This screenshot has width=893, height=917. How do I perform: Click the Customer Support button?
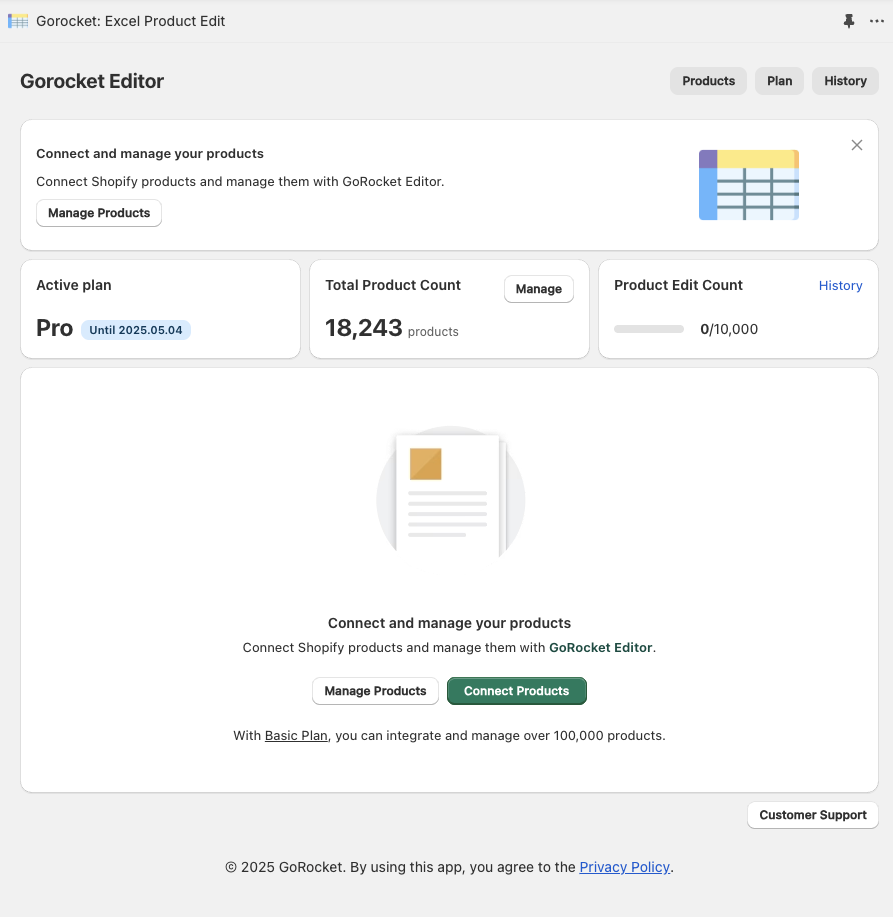tap(813, 815)
